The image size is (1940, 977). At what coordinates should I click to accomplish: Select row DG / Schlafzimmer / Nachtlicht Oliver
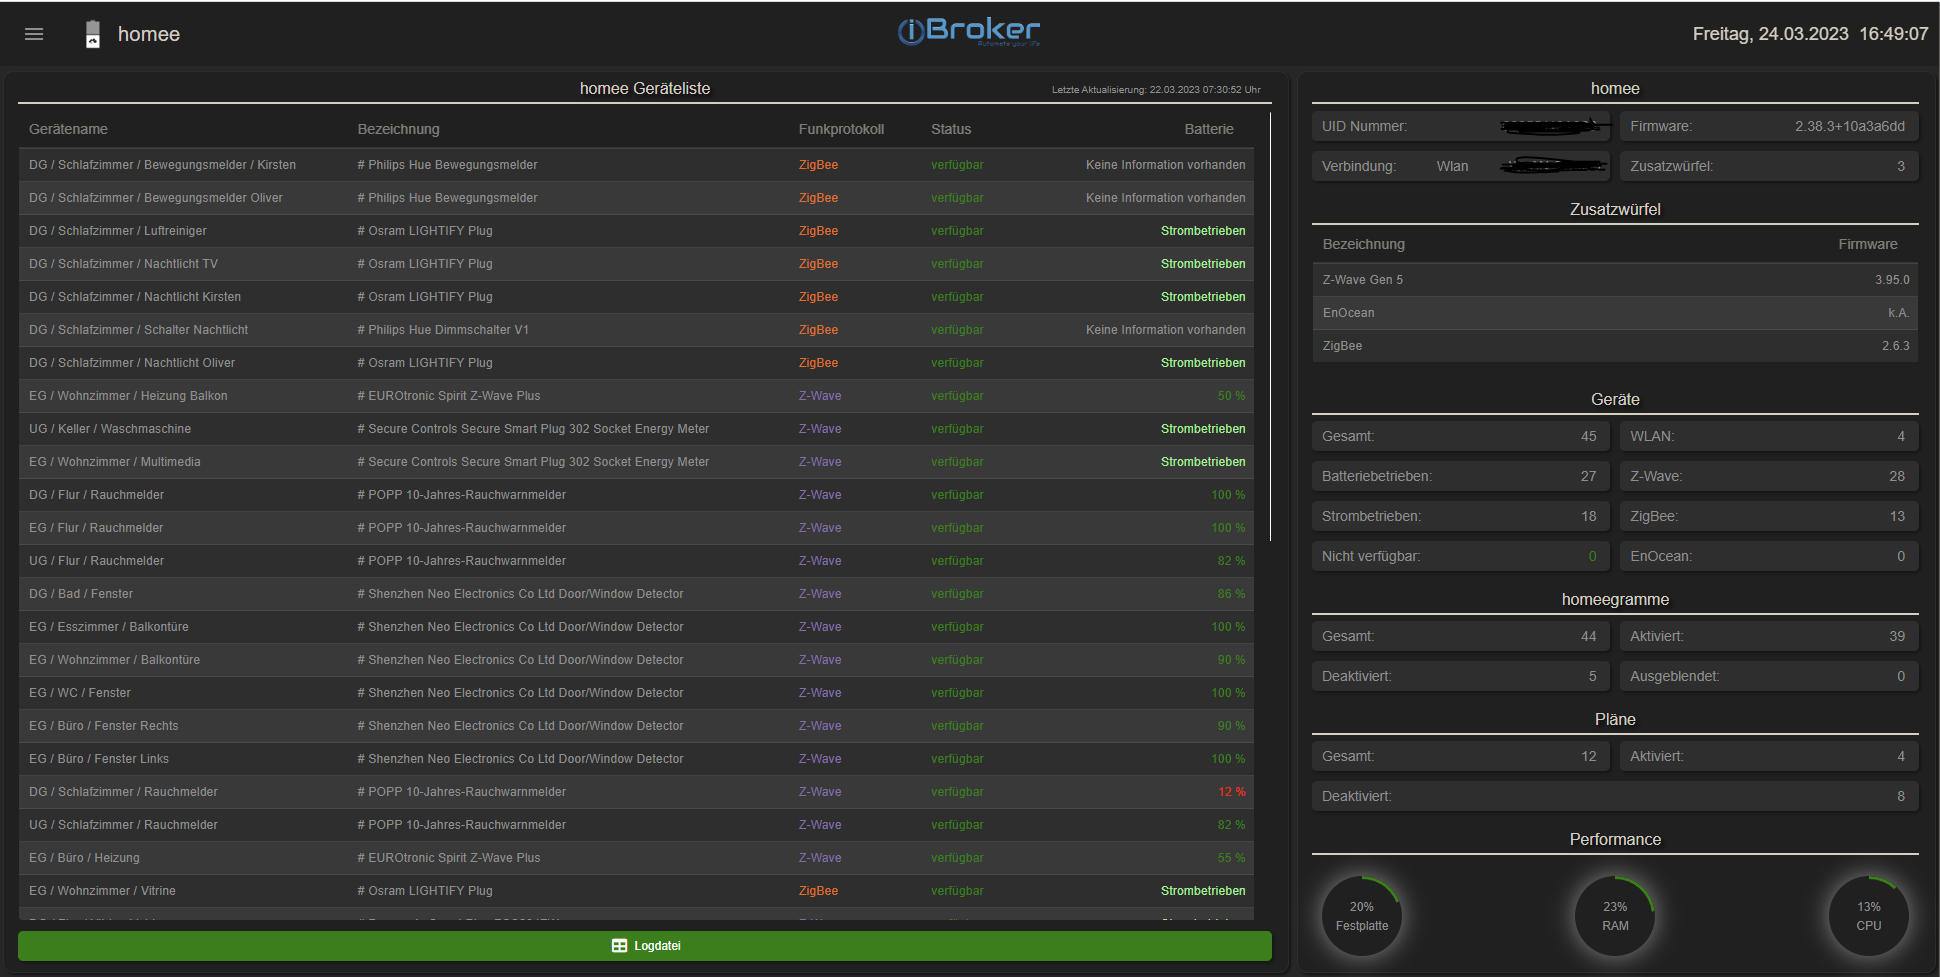tap(636, 363)
